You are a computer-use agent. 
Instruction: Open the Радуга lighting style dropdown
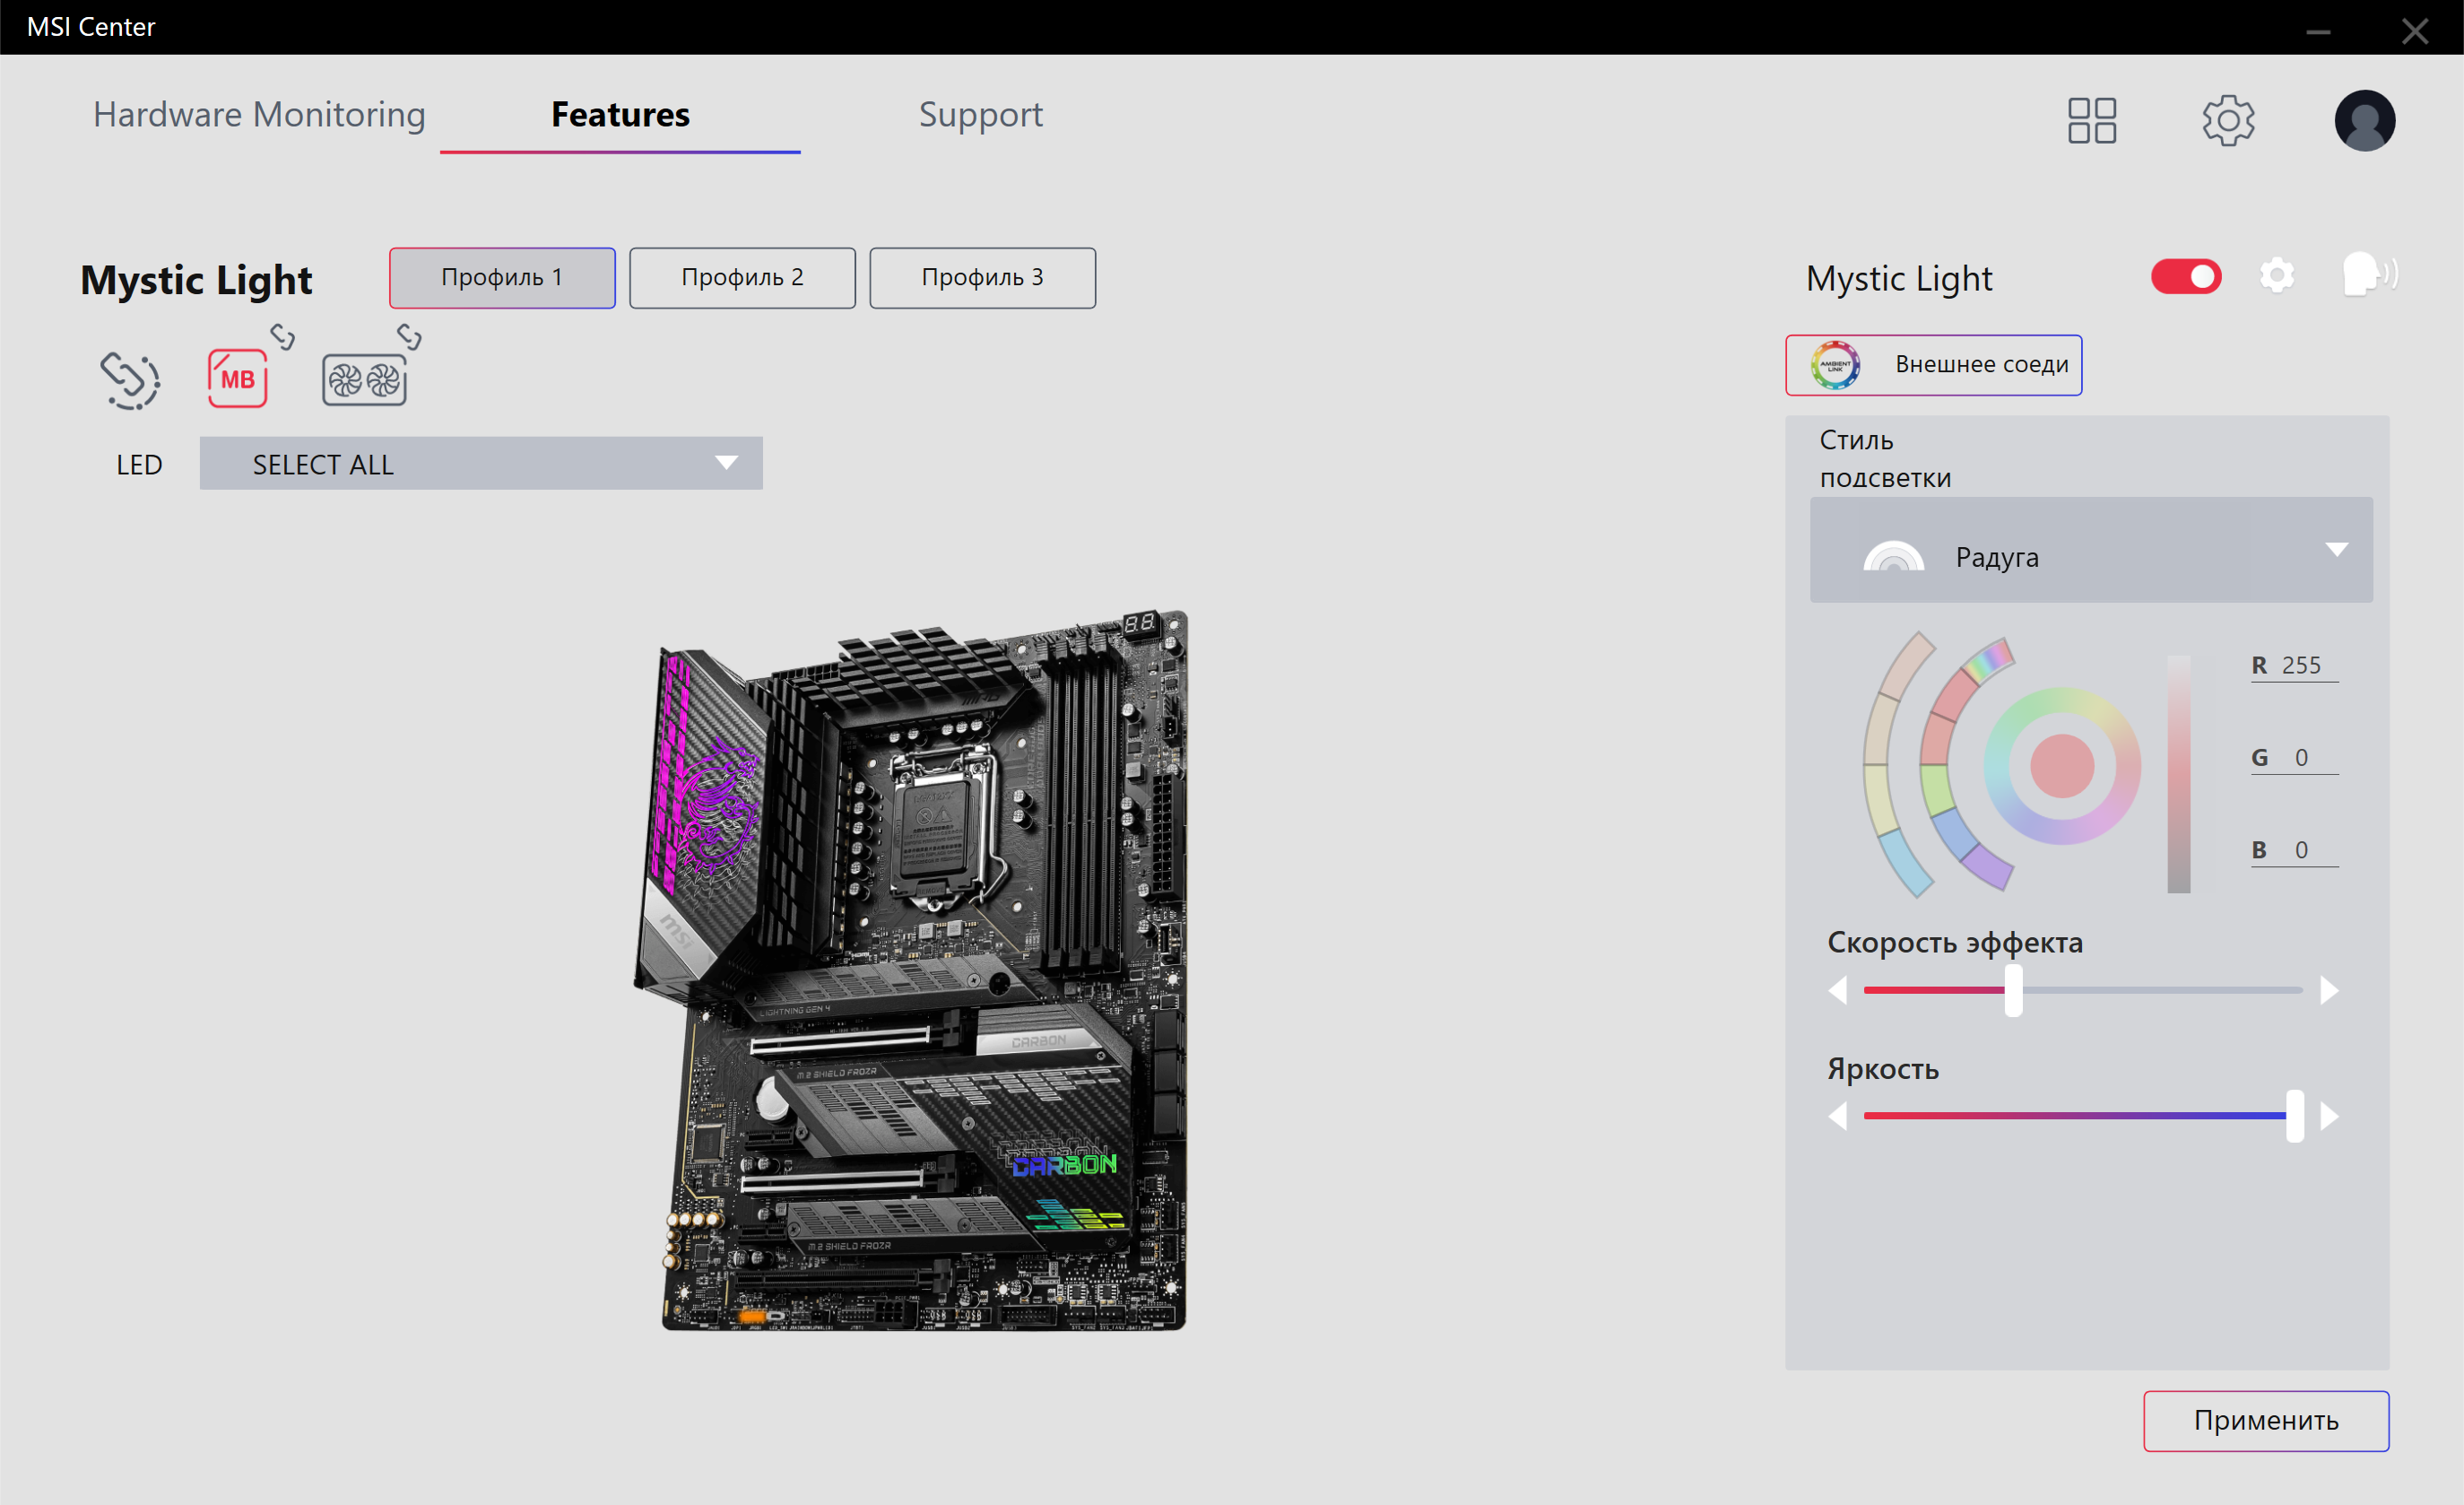[x=2090, y=551]
